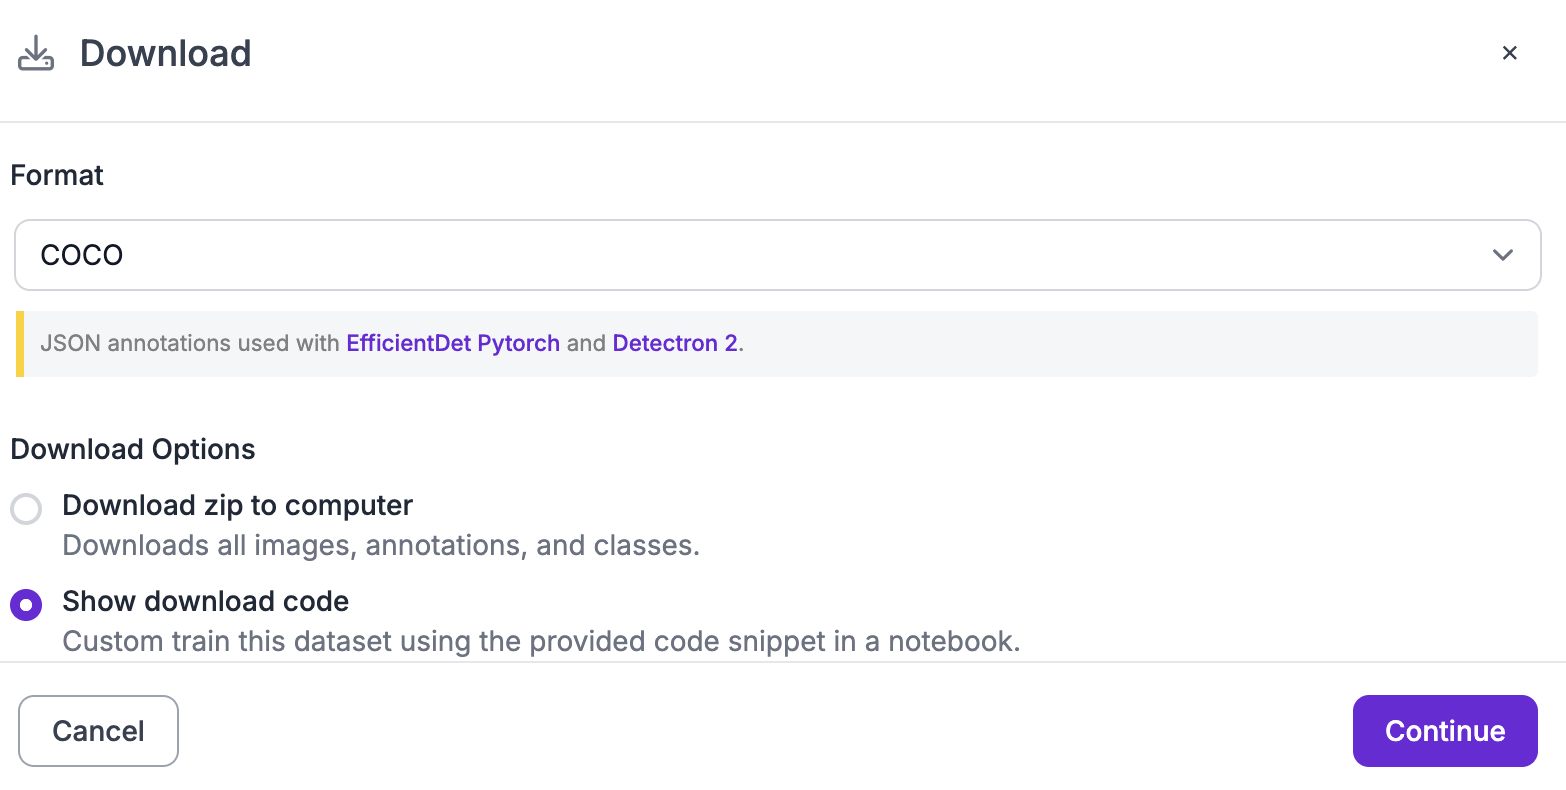Select the Show download code radio button
The image size is (1566, 790).
pos(26,605)
